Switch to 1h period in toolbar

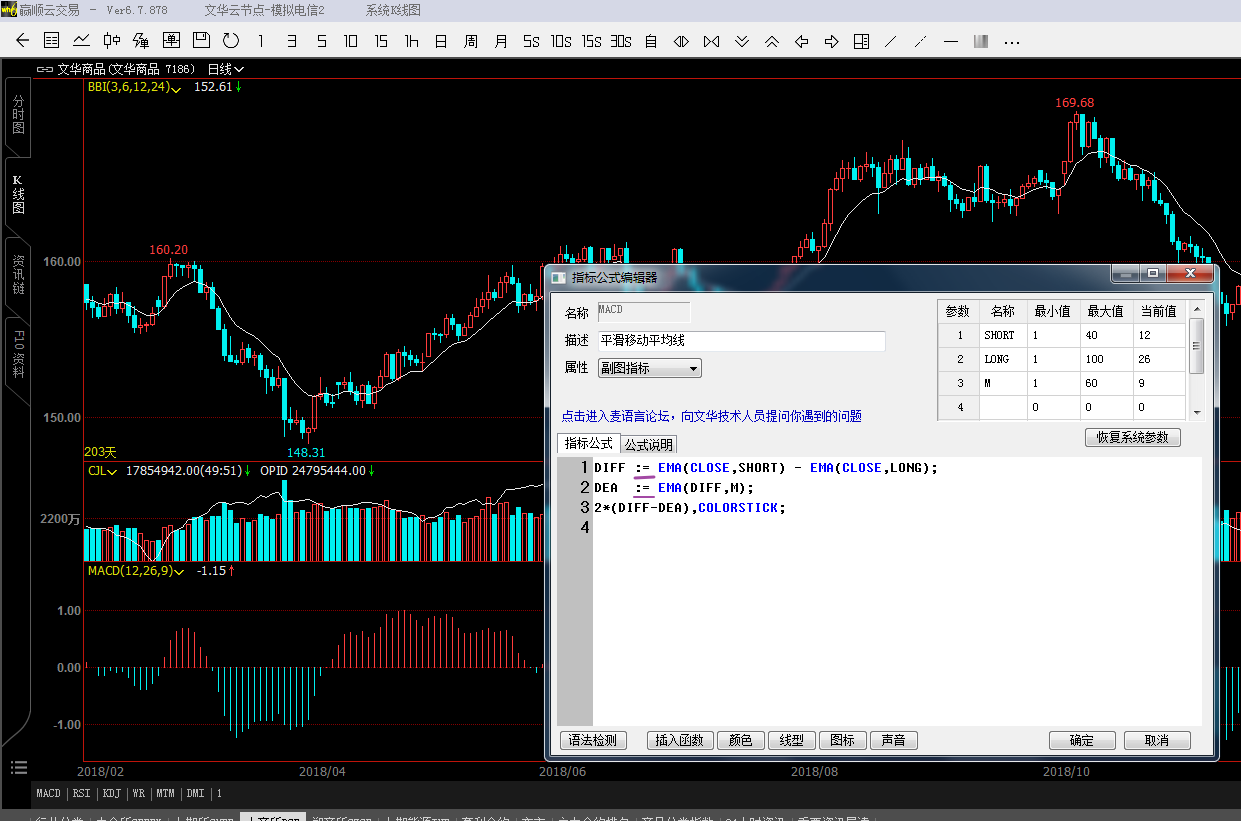tap(411, 41)
